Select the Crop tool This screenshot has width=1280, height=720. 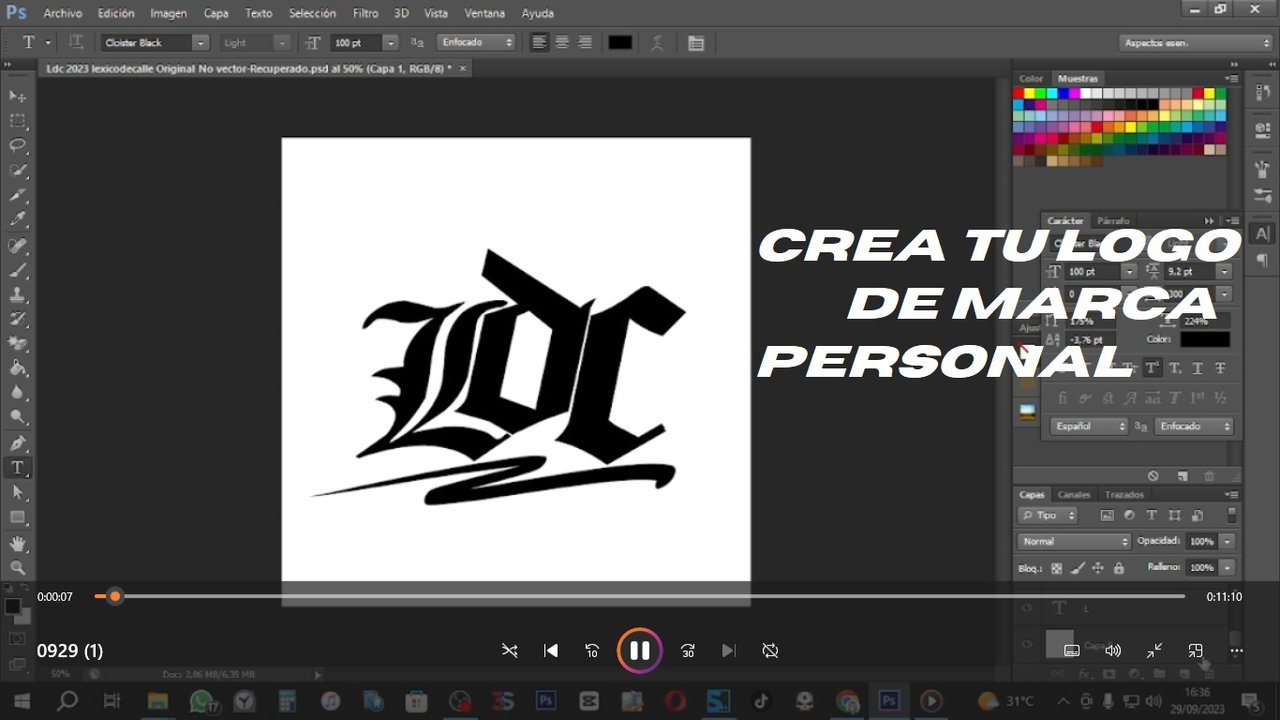point(17,195)
